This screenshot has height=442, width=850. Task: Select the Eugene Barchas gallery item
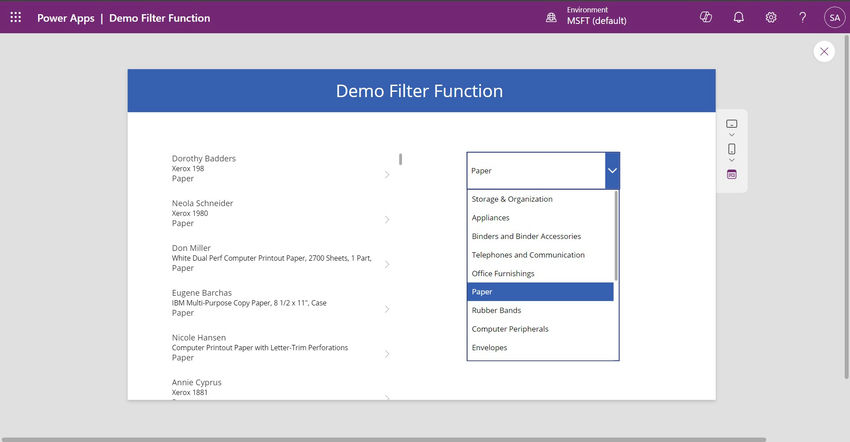(x=281, y=303)
